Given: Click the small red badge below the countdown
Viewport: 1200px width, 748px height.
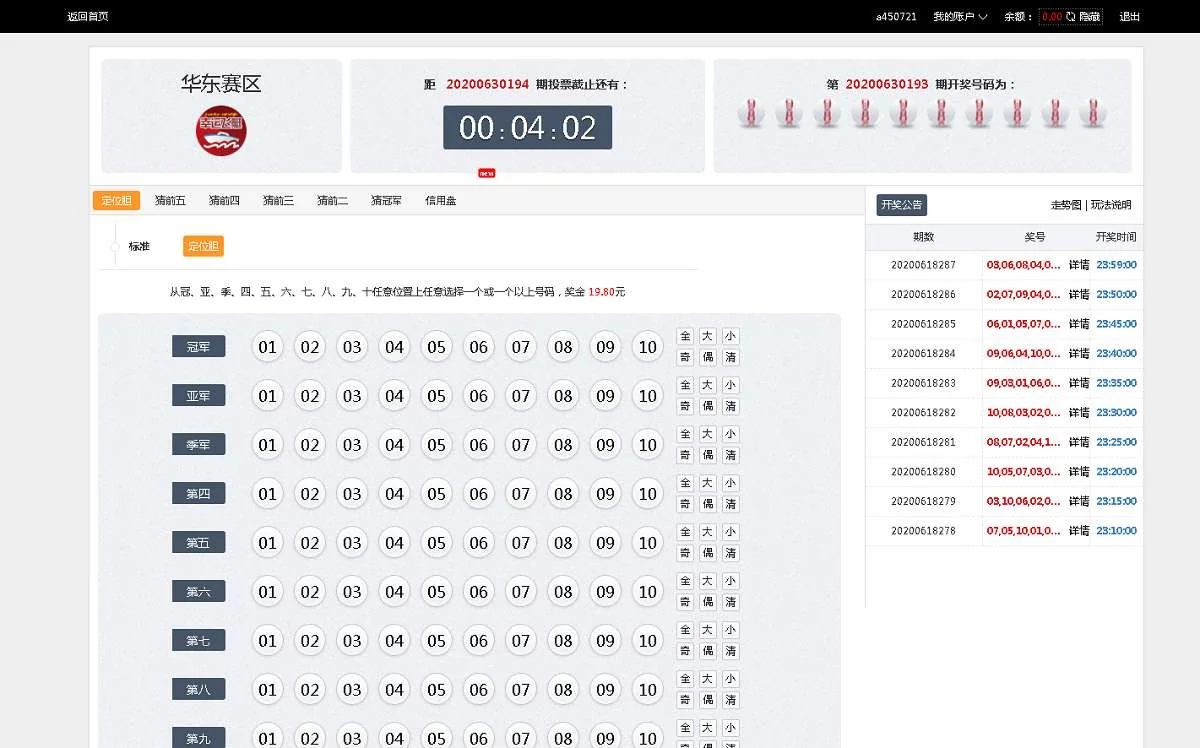Looking at the screenshot, I should tap(487, 173).
